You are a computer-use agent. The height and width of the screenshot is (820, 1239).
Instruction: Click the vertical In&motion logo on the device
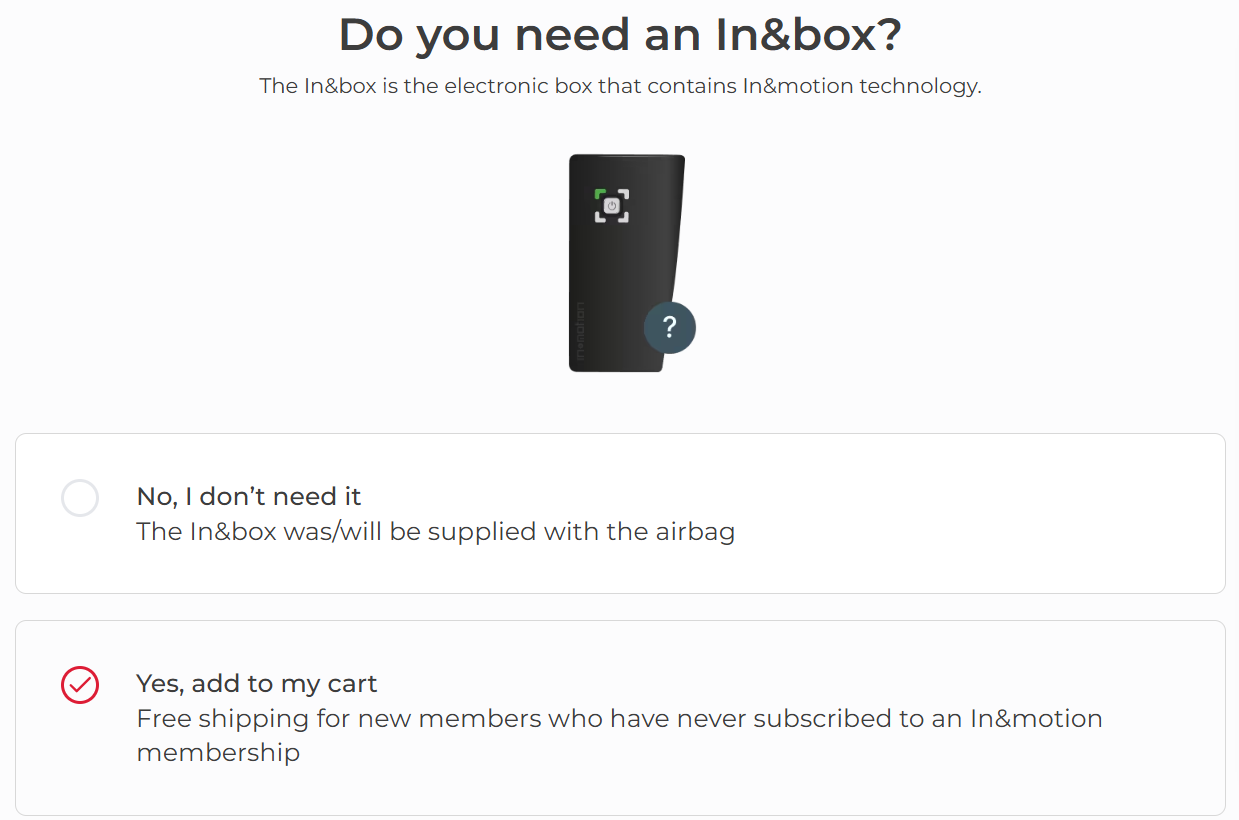[580, 332]
